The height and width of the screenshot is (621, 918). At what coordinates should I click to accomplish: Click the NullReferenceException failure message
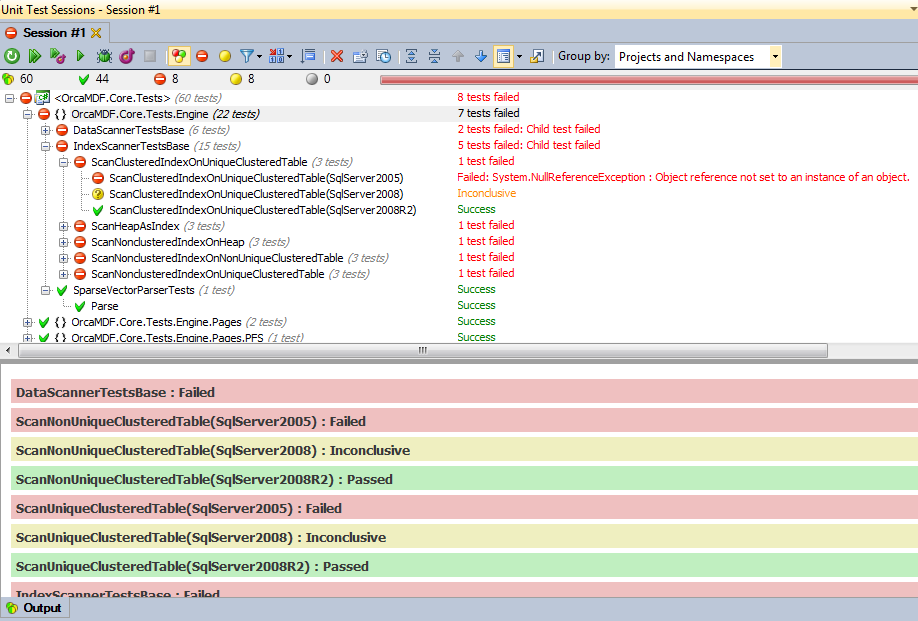pyautogui.click(x=683, y=177)
